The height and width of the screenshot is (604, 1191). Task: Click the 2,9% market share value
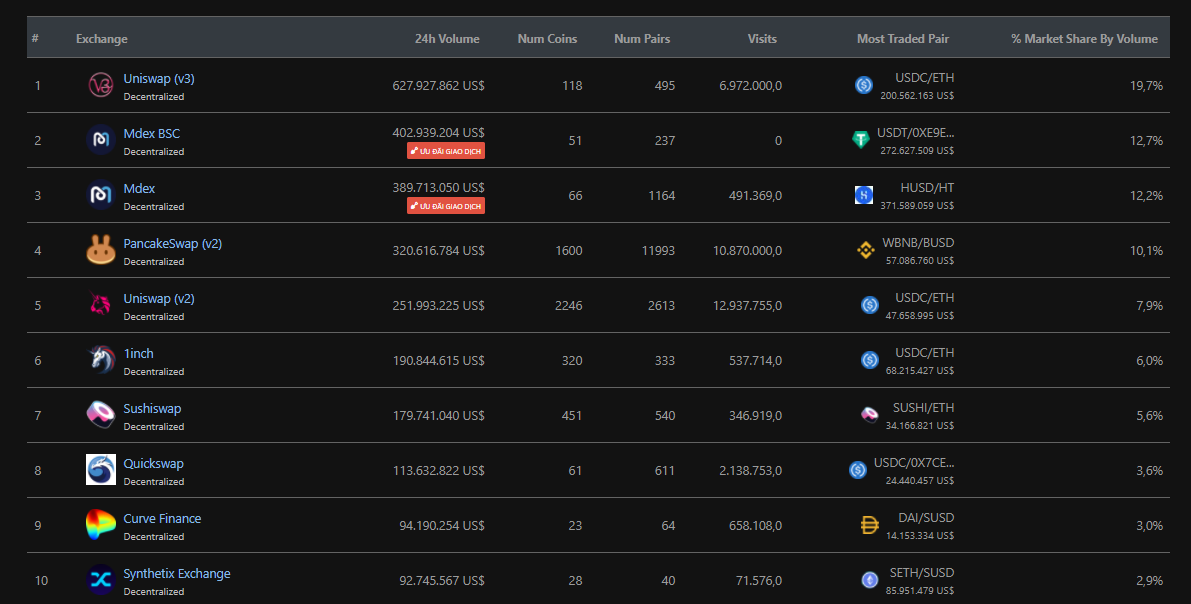[1149, 580]
